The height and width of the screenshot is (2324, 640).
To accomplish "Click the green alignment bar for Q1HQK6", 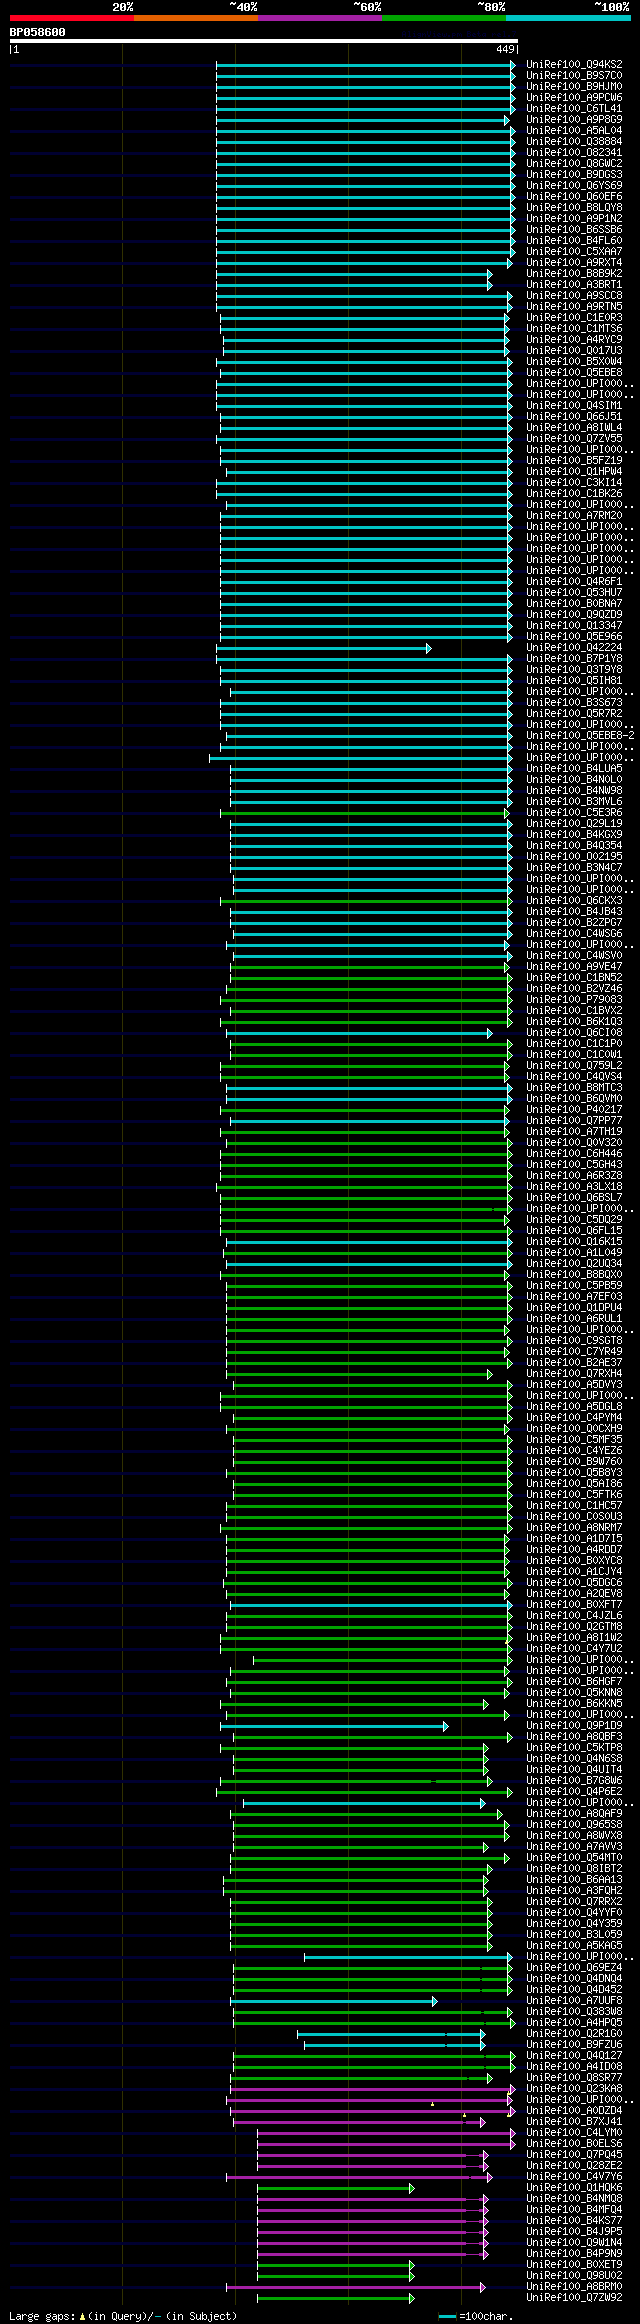I will [x=336, y=2188].
